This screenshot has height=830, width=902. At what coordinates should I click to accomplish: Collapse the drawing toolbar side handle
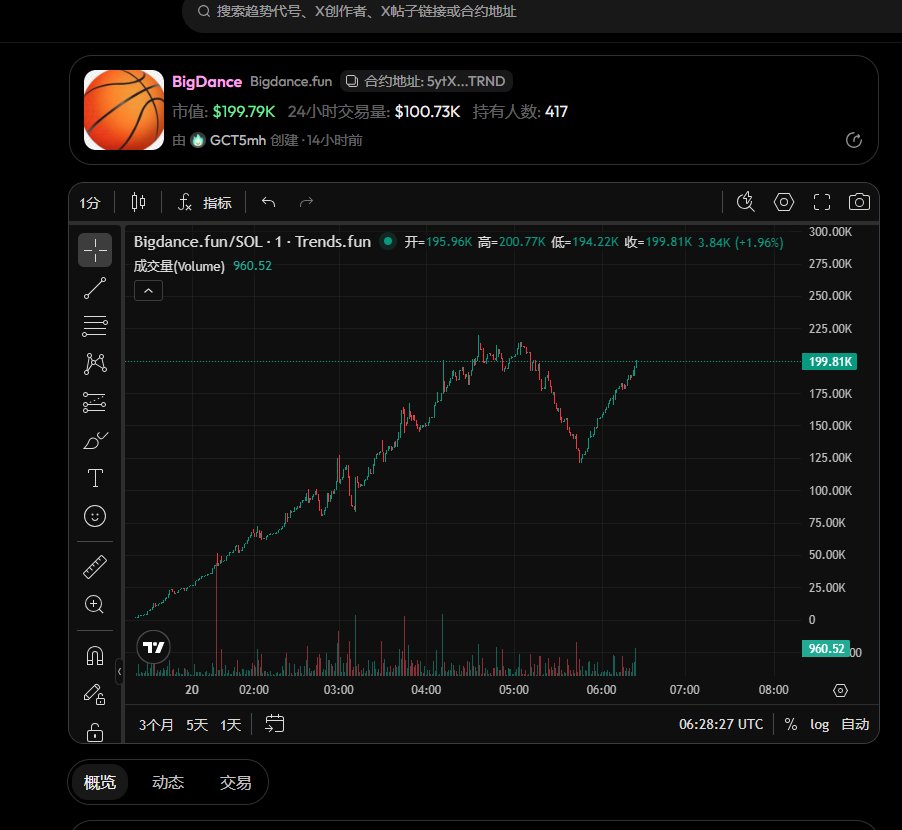(119, 671)
